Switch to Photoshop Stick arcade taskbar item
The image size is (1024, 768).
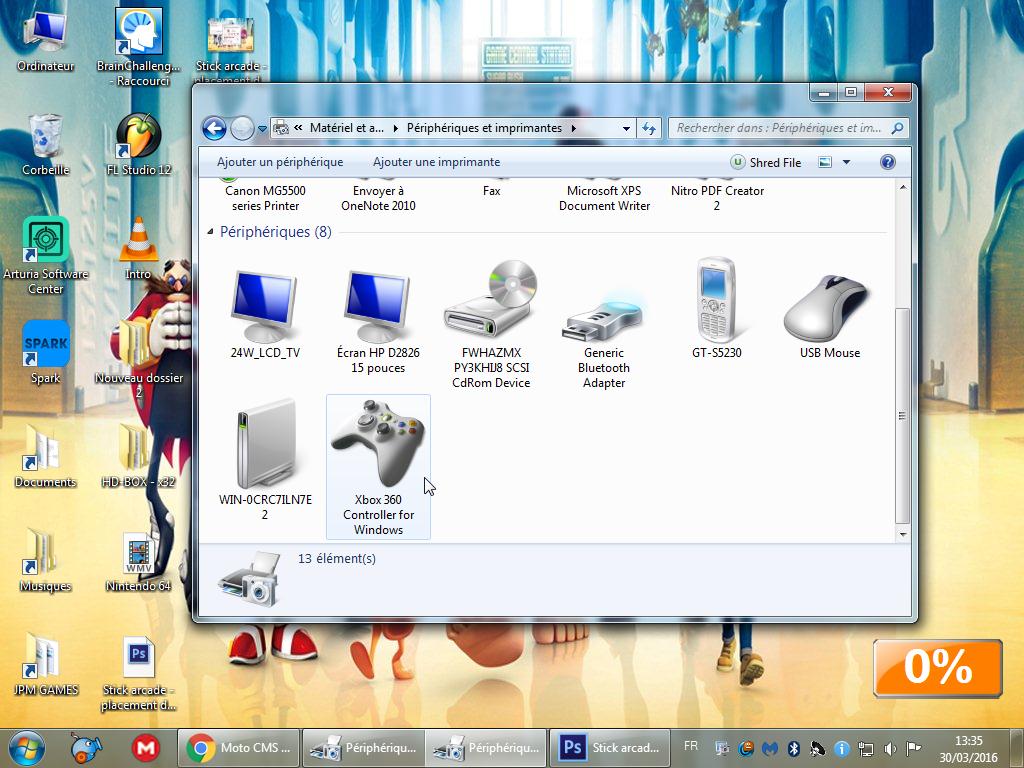pyautogui.click(x=612, y=747)
